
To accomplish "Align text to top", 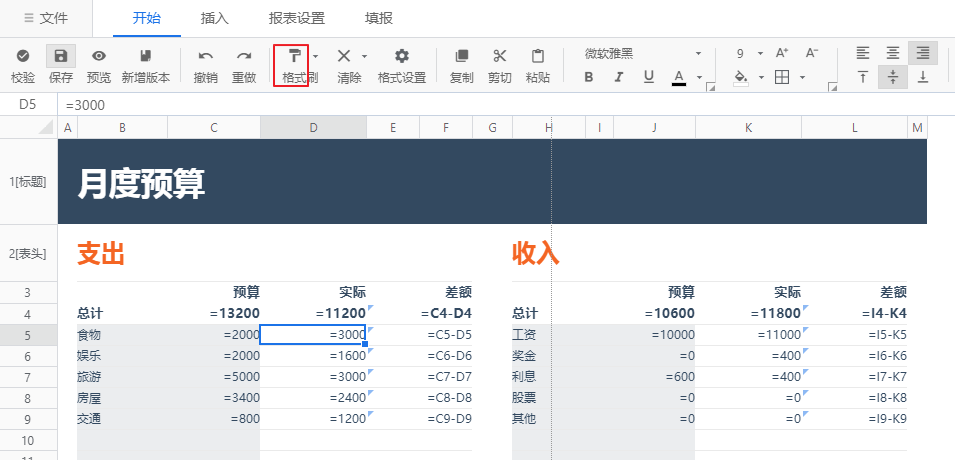I will tap(862, 77).
